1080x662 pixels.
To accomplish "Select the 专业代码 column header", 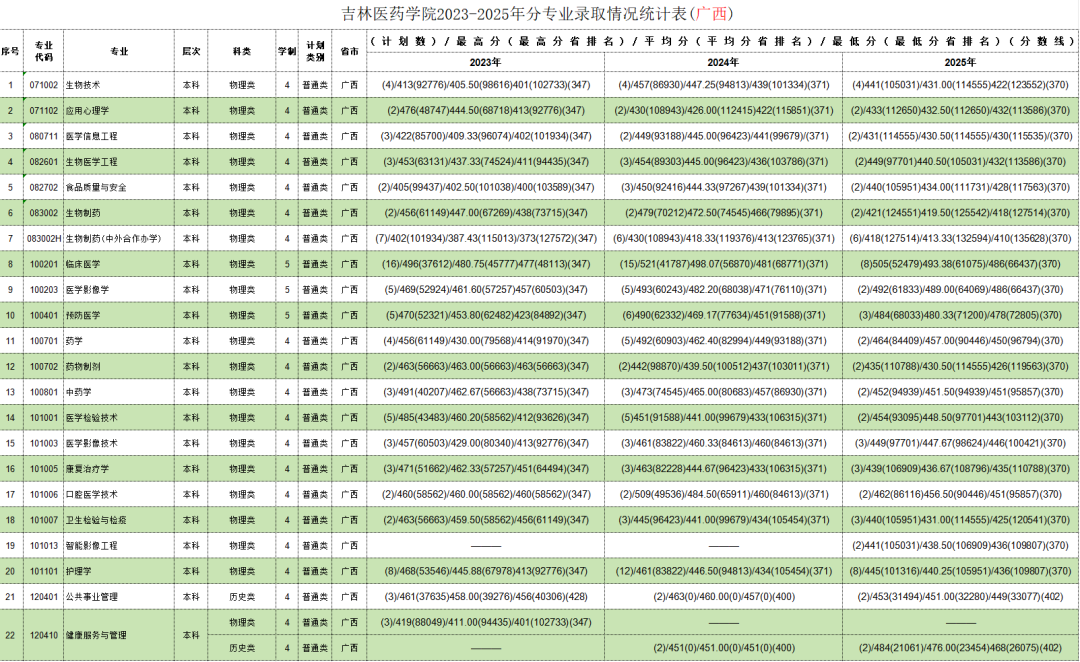I will click(43, 51).
